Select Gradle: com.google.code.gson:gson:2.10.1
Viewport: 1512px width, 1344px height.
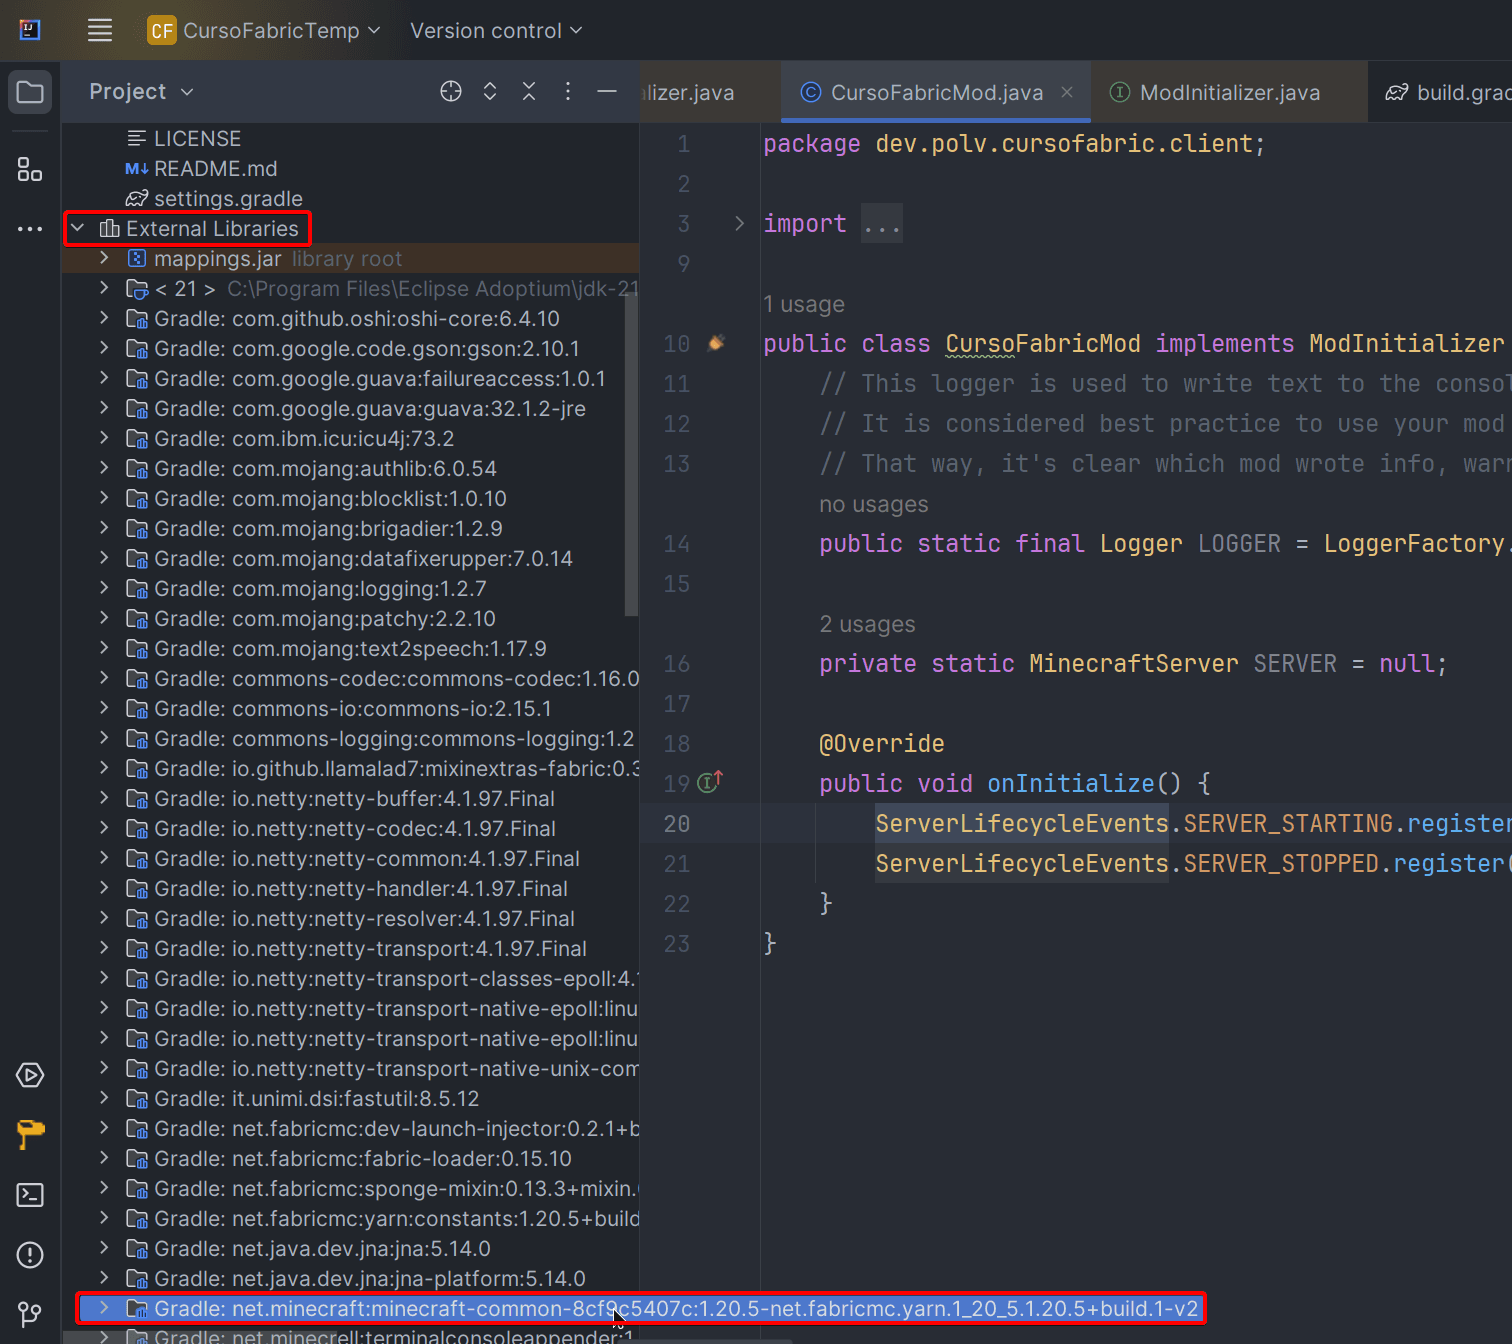click(x=367, y=348)
